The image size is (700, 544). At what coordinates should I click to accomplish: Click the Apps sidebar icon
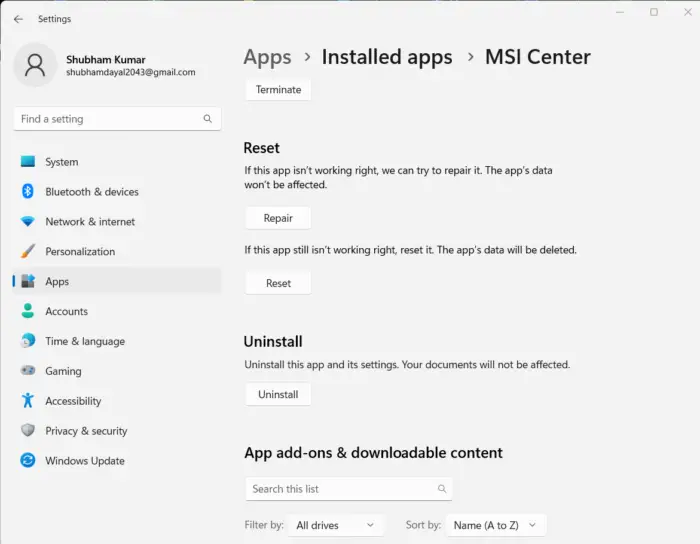click(28, 281)
